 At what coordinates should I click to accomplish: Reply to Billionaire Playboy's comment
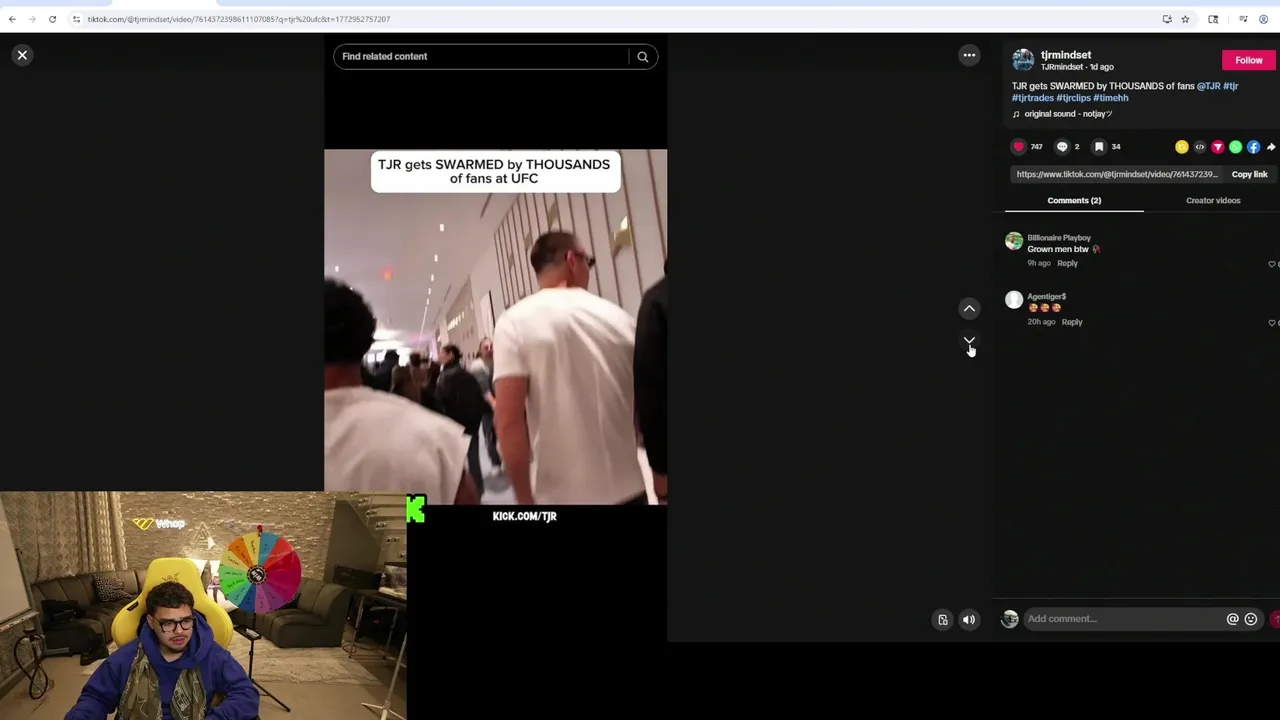pyautogui.click(x=1067, y=263)
